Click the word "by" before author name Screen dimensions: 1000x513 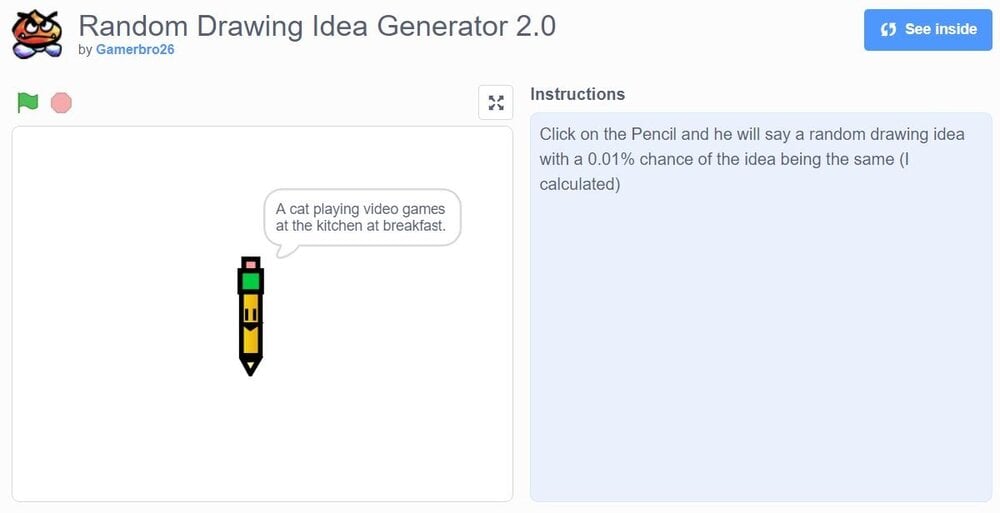[x=85, y=50]
